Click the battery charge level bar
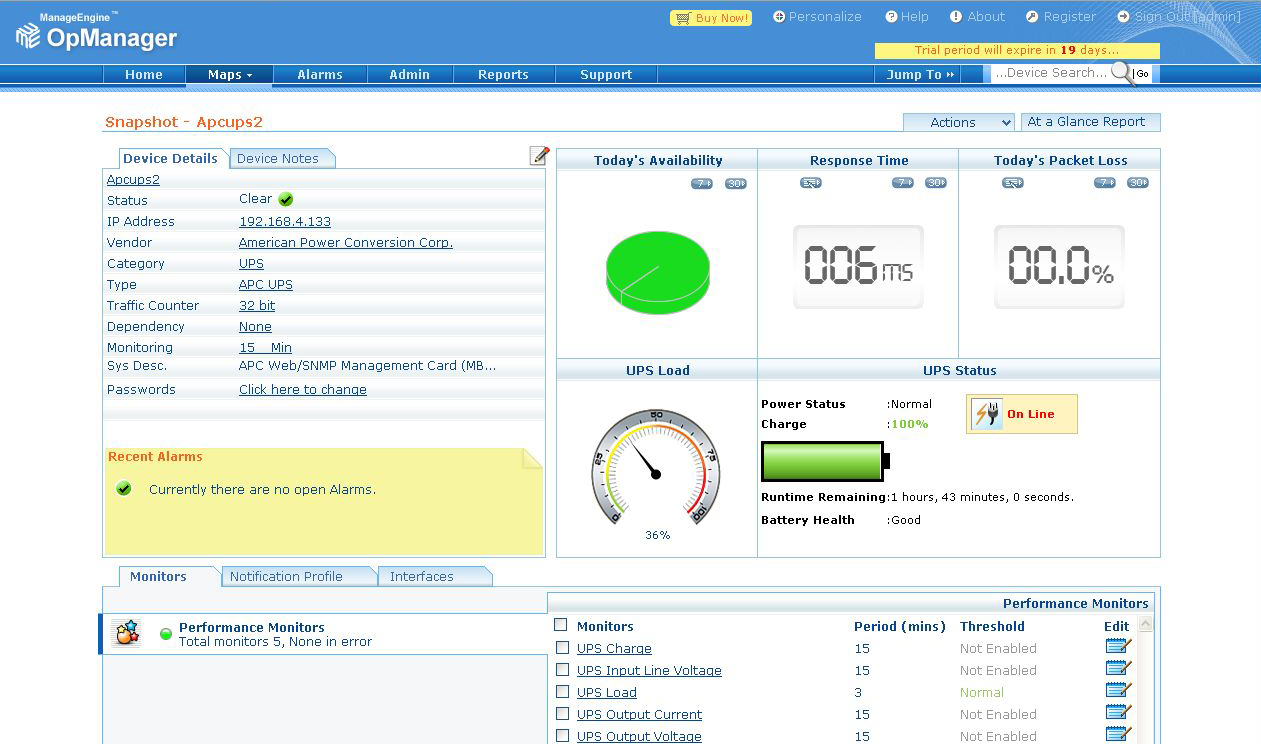This screenshot has width=1261, height=744. (825, 462)
